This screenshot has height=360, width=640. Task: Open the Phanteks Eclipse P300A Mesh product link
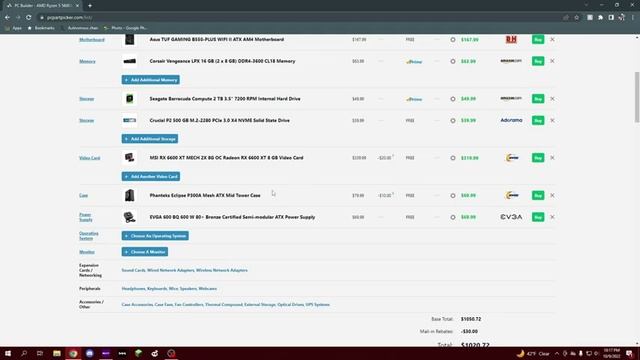click(205, 196)
